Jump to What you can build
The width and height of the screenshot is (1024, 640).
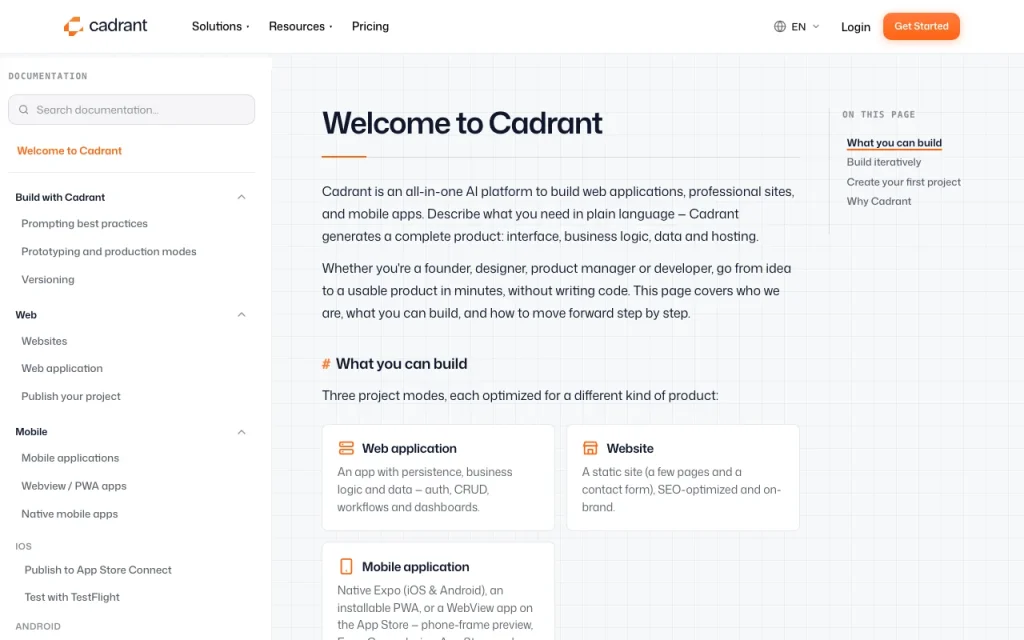click(x=894, y=143)
